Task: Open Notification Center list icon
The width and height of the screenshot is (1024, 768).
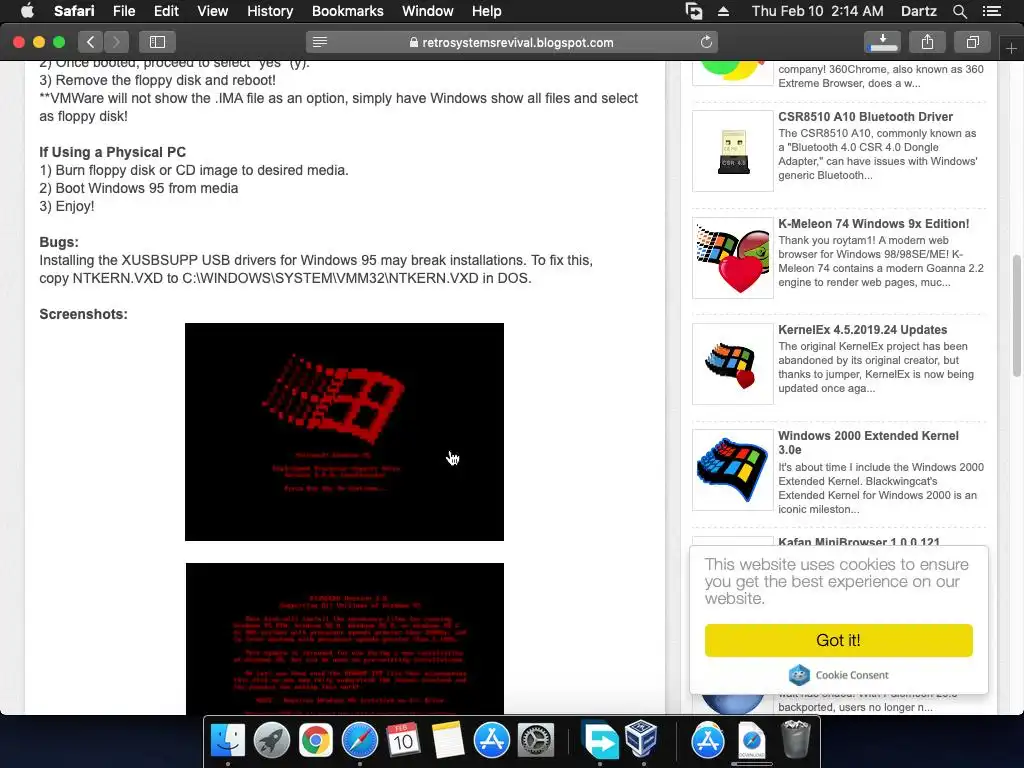Action: 991,11
